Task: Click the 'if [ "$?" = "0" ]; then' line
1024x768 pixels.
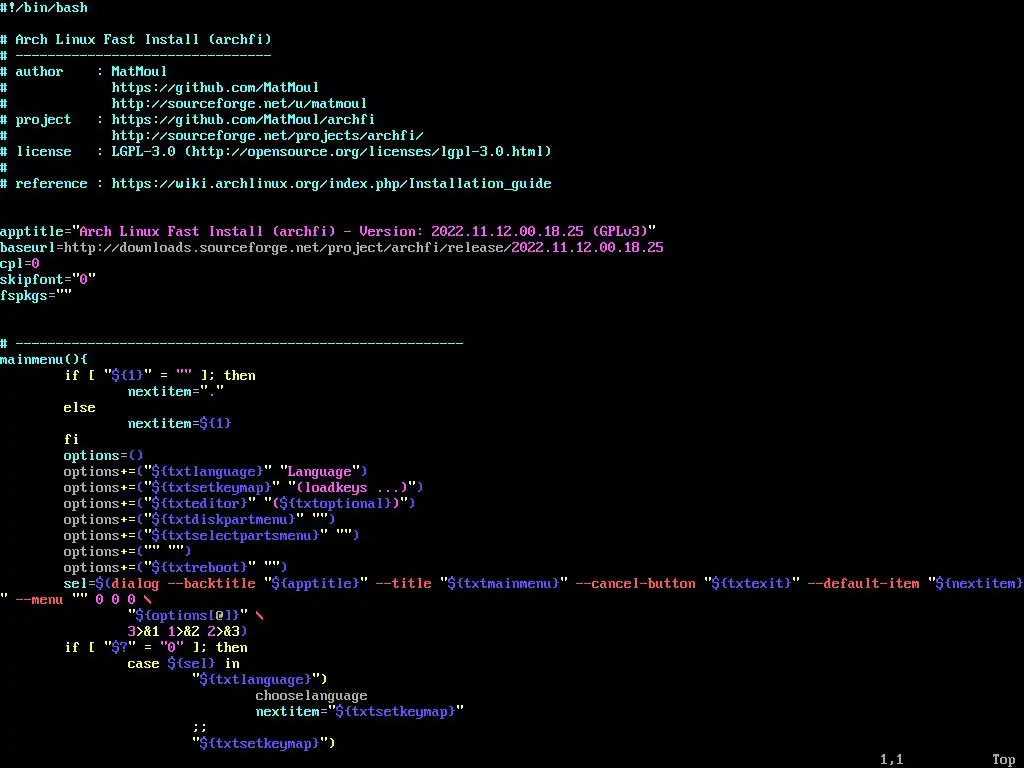Action: point(155,648)
